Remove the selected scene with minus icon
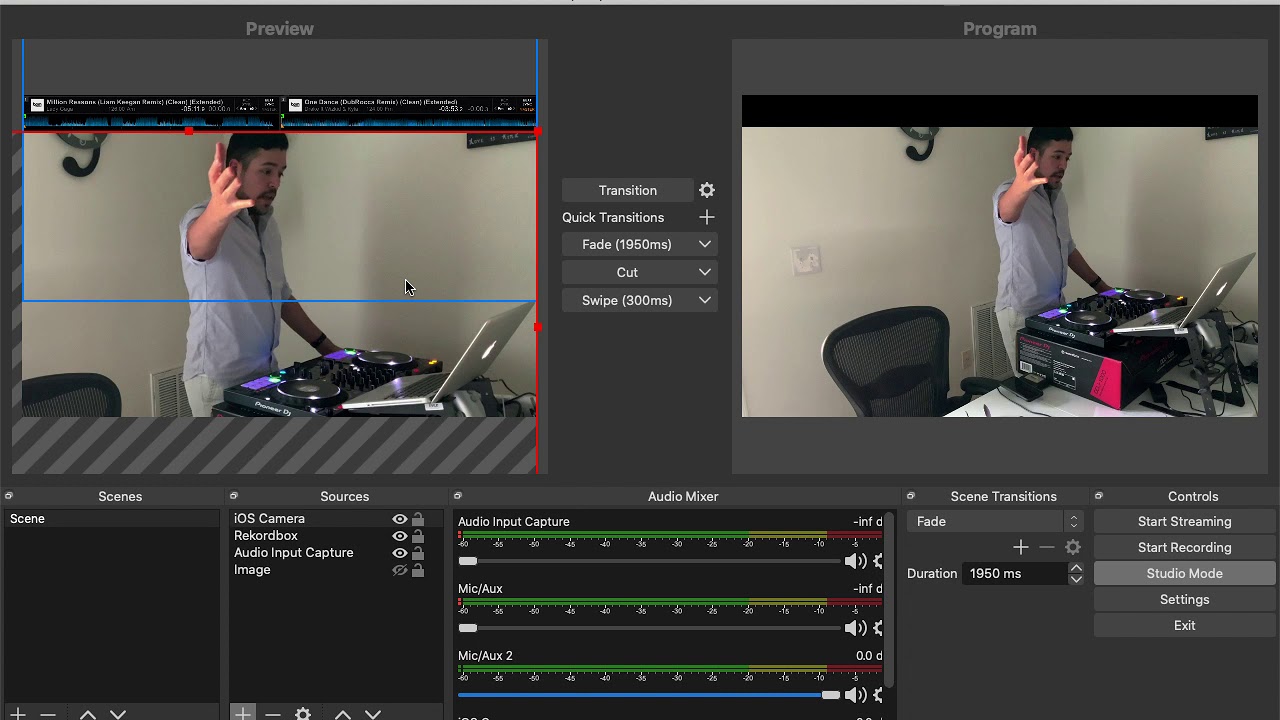Screen dimensions: 1280x720 click(x=47, y=714)
